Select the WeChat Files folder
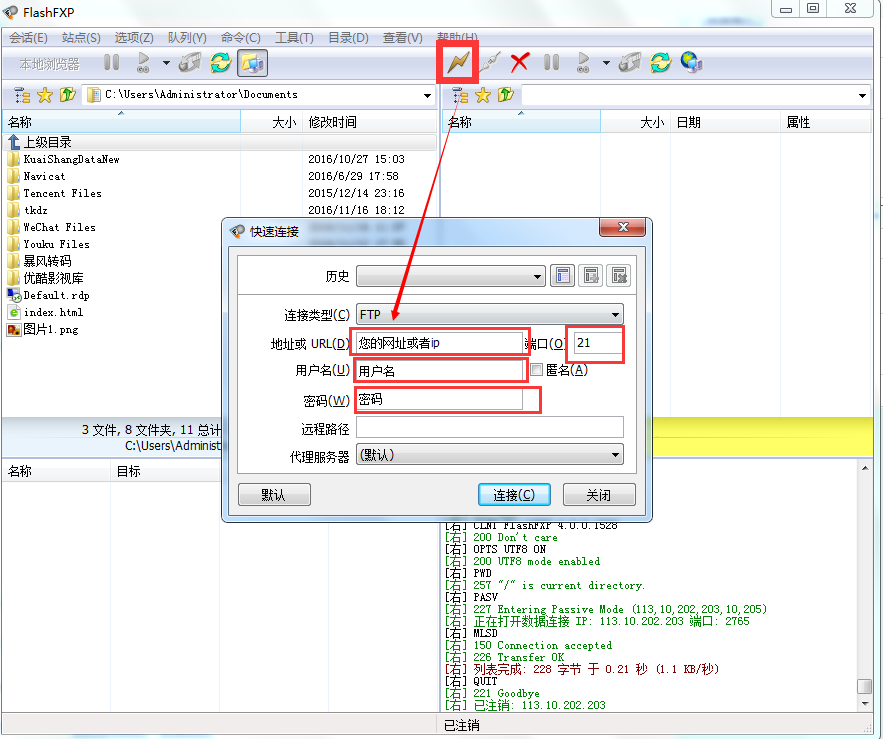 pos(59,227)
